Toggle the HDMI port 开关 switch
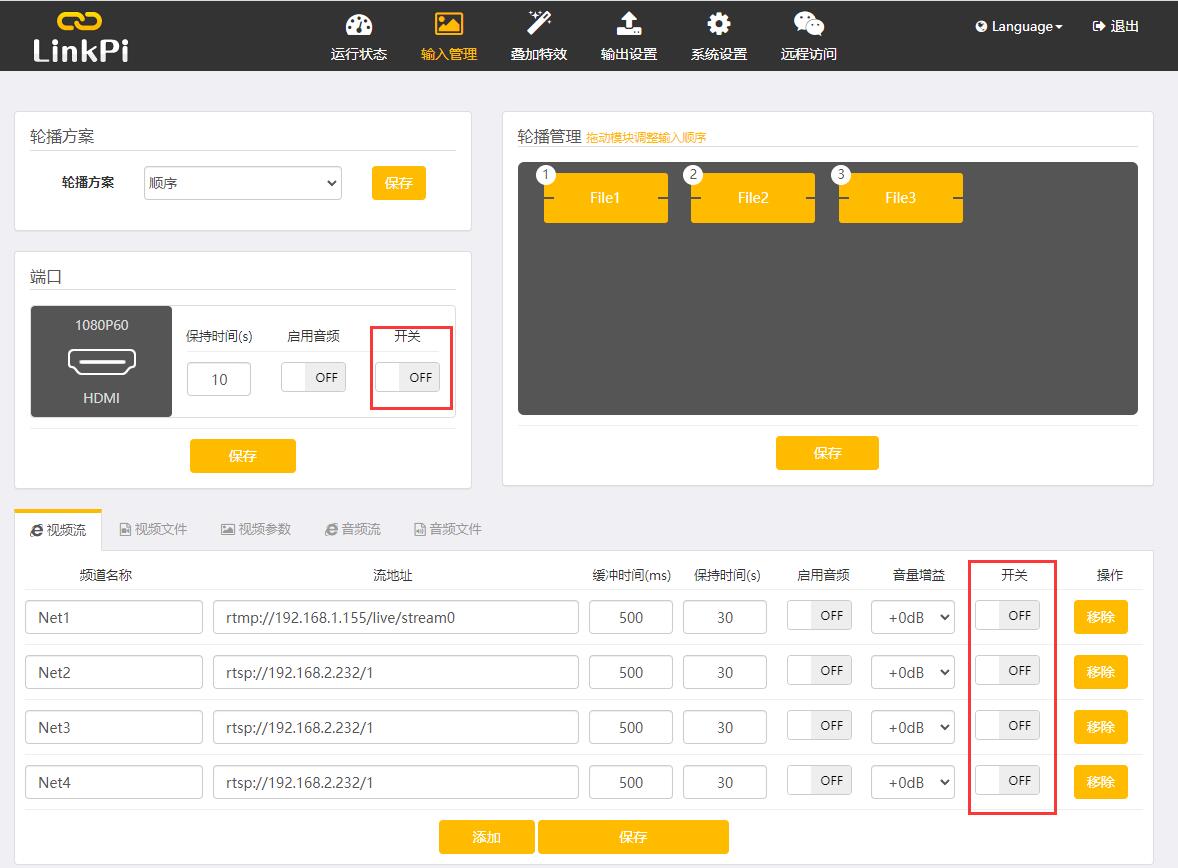1178x868 pixels. (x=407, y=377)
